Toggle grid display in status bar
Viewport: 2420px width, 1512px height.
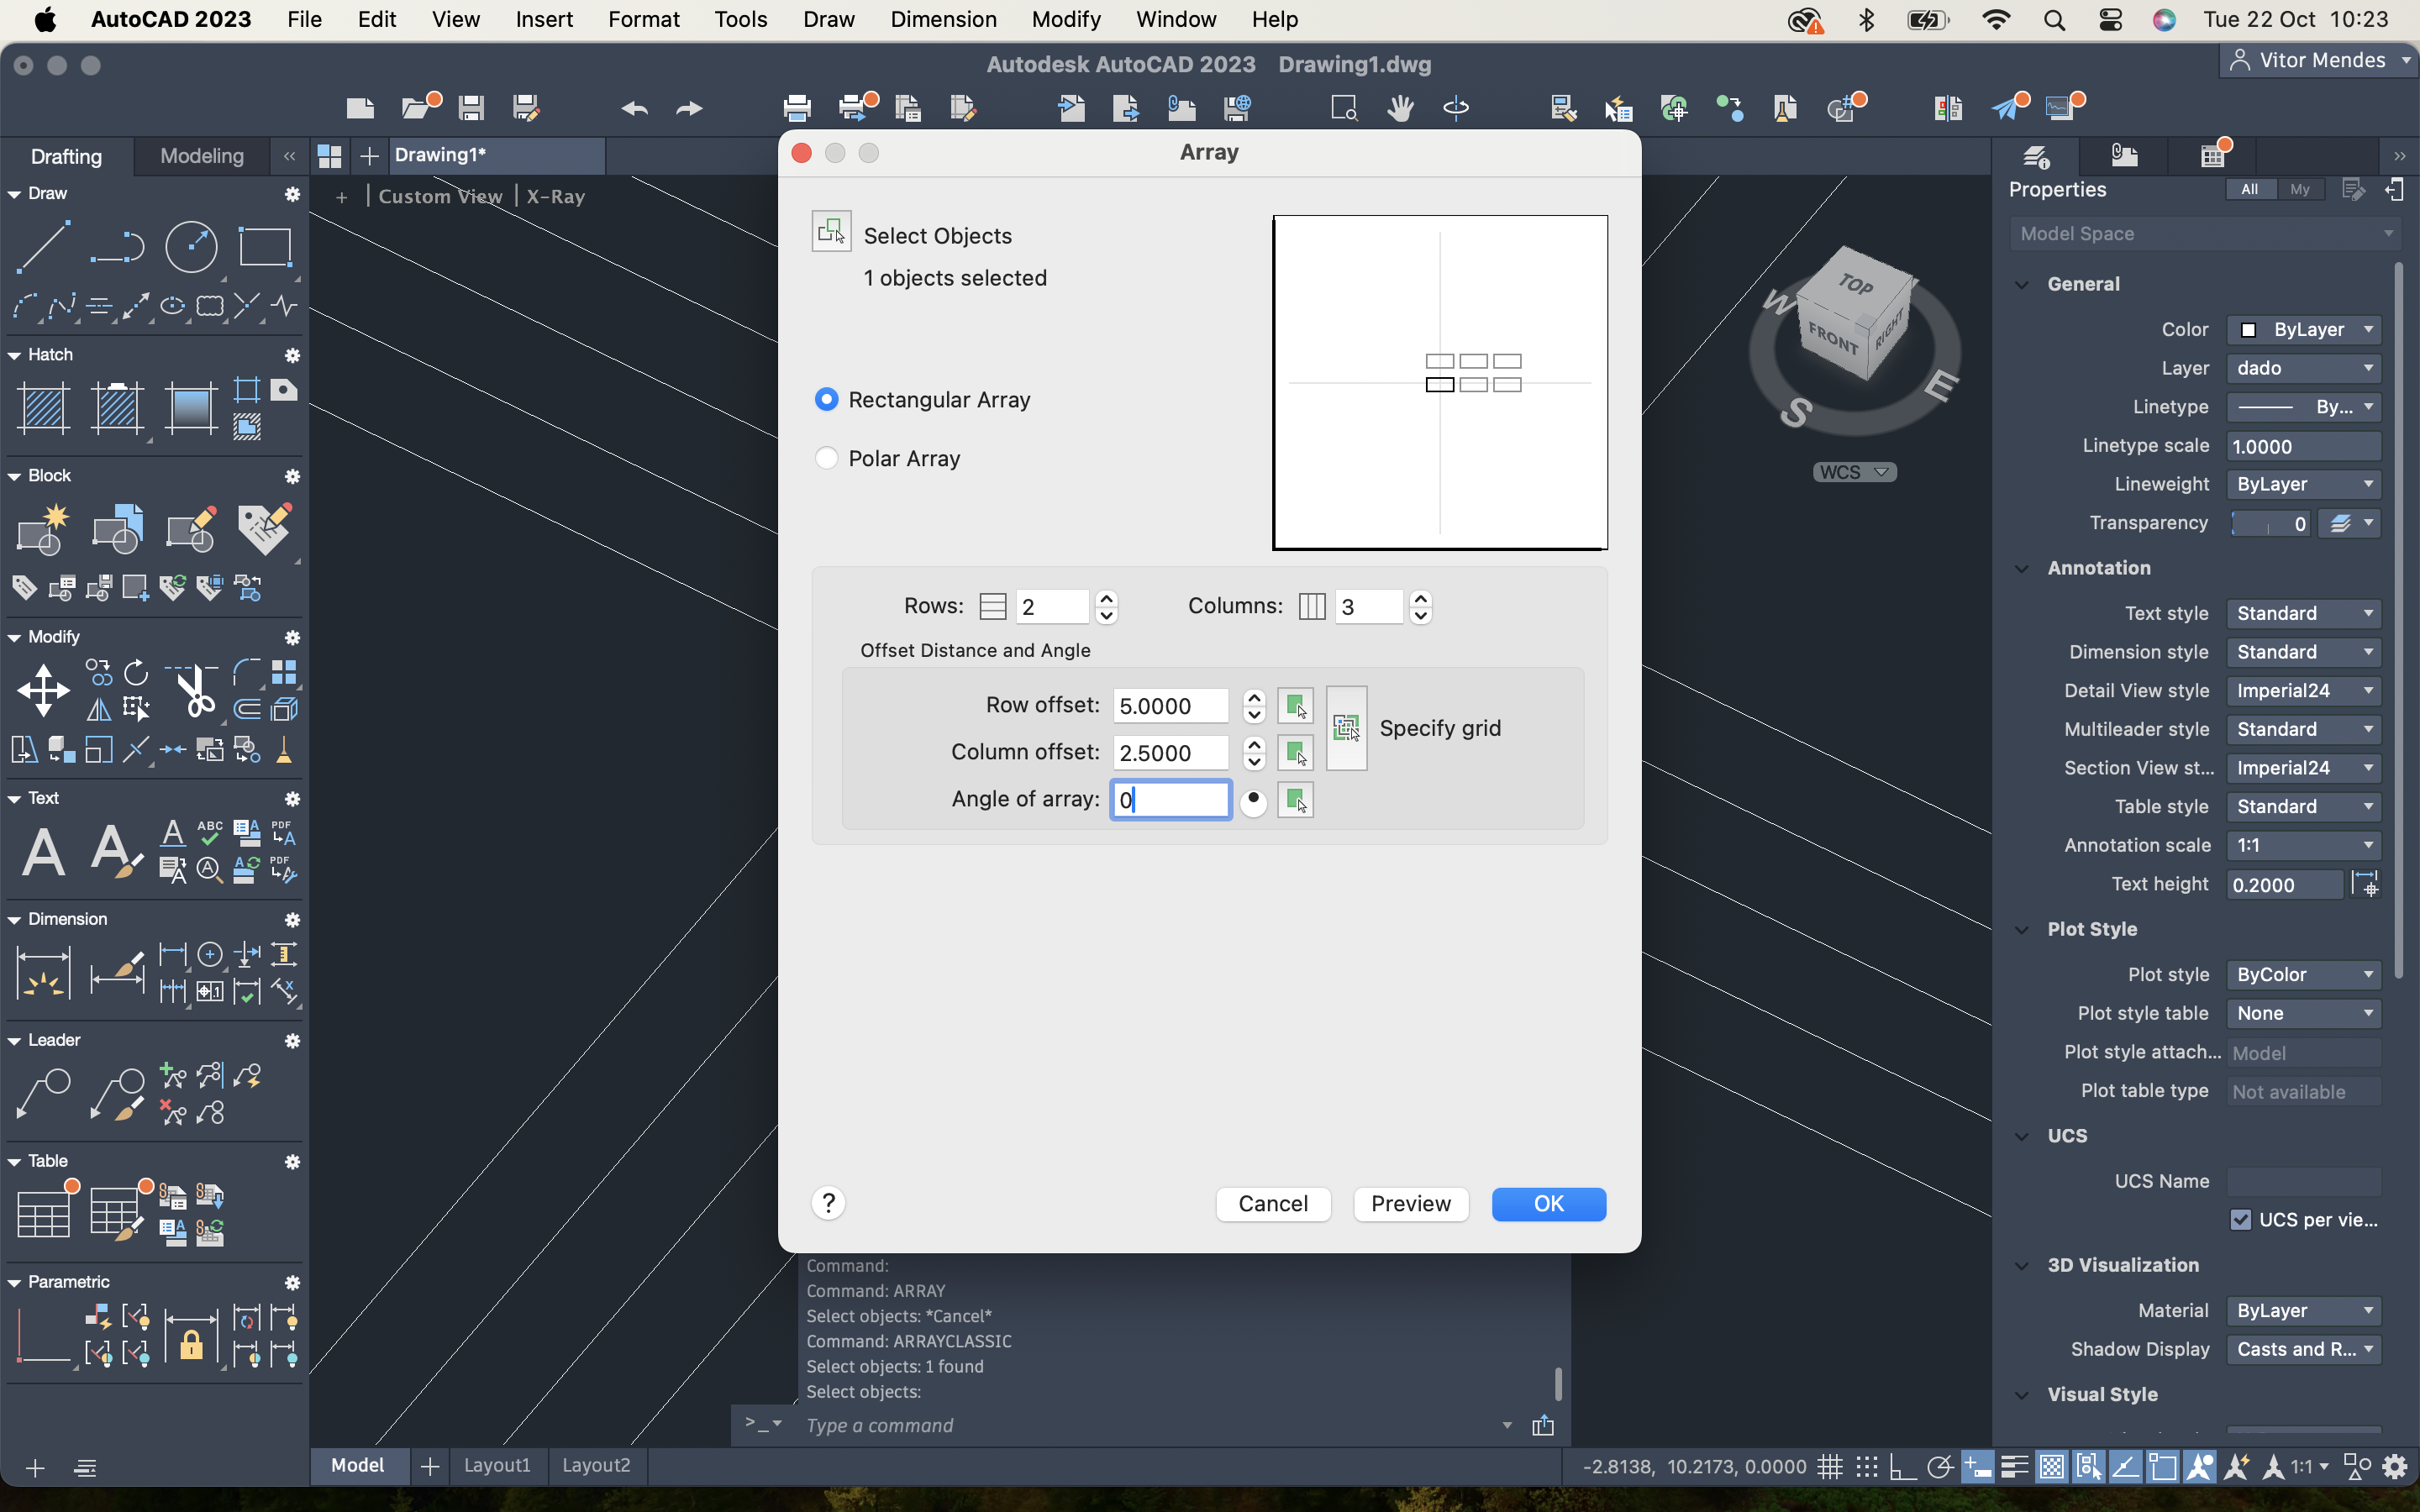(x=1829, y=1467)
